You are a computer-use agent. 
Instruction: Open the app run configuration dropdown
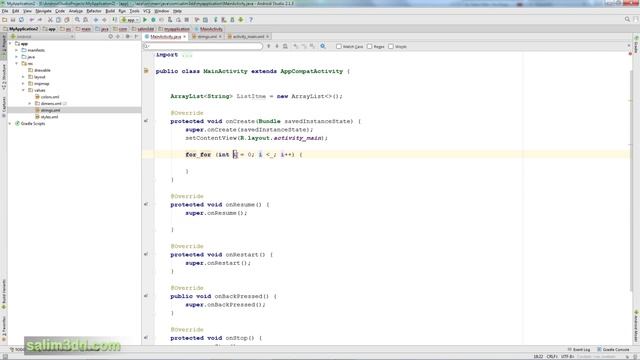(130, 20)
